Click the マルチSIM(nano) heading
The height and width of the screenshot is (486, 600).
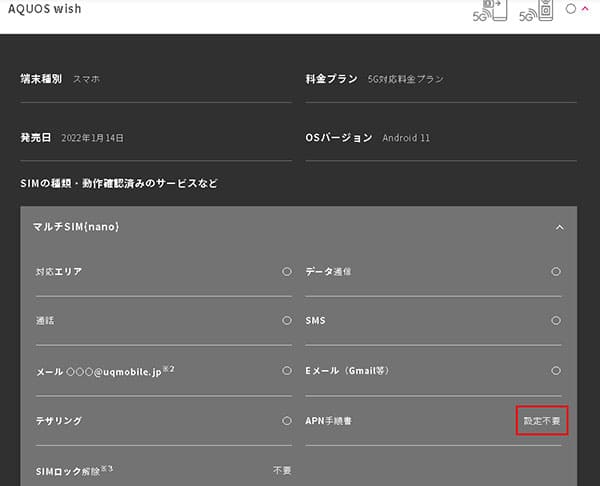(x=76, y=227)
